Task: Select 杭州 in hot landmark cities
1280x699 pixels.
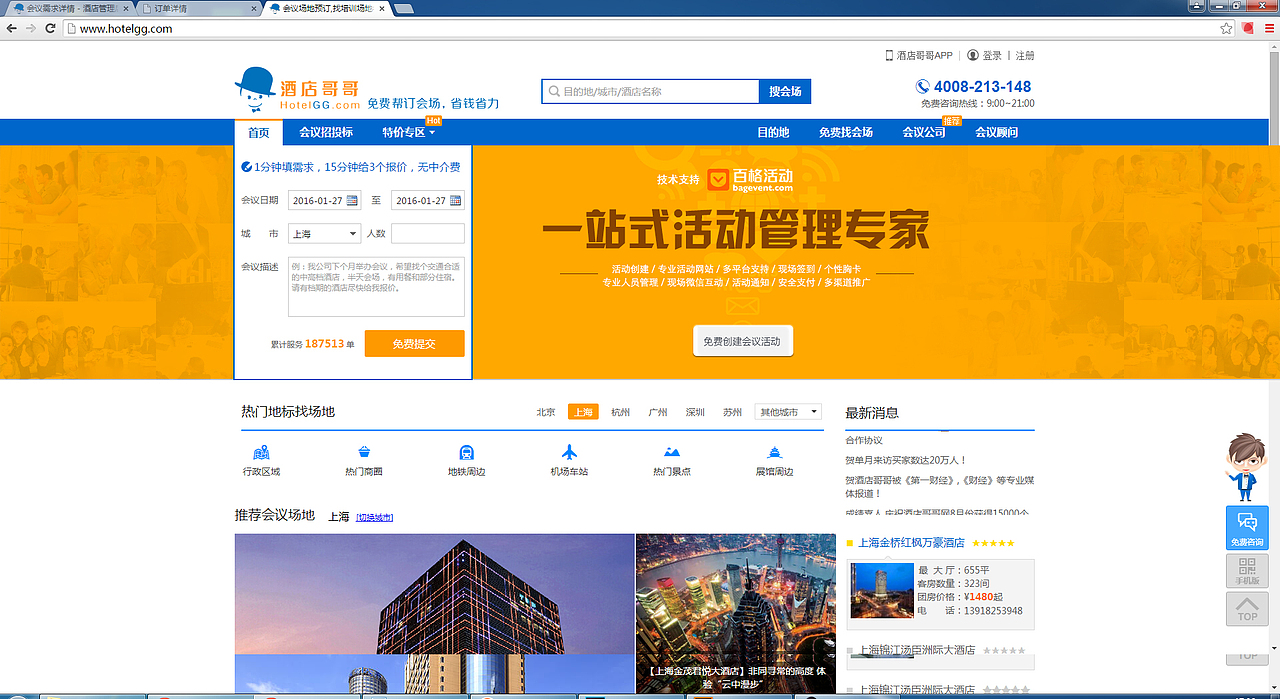Action: [621, 412]
